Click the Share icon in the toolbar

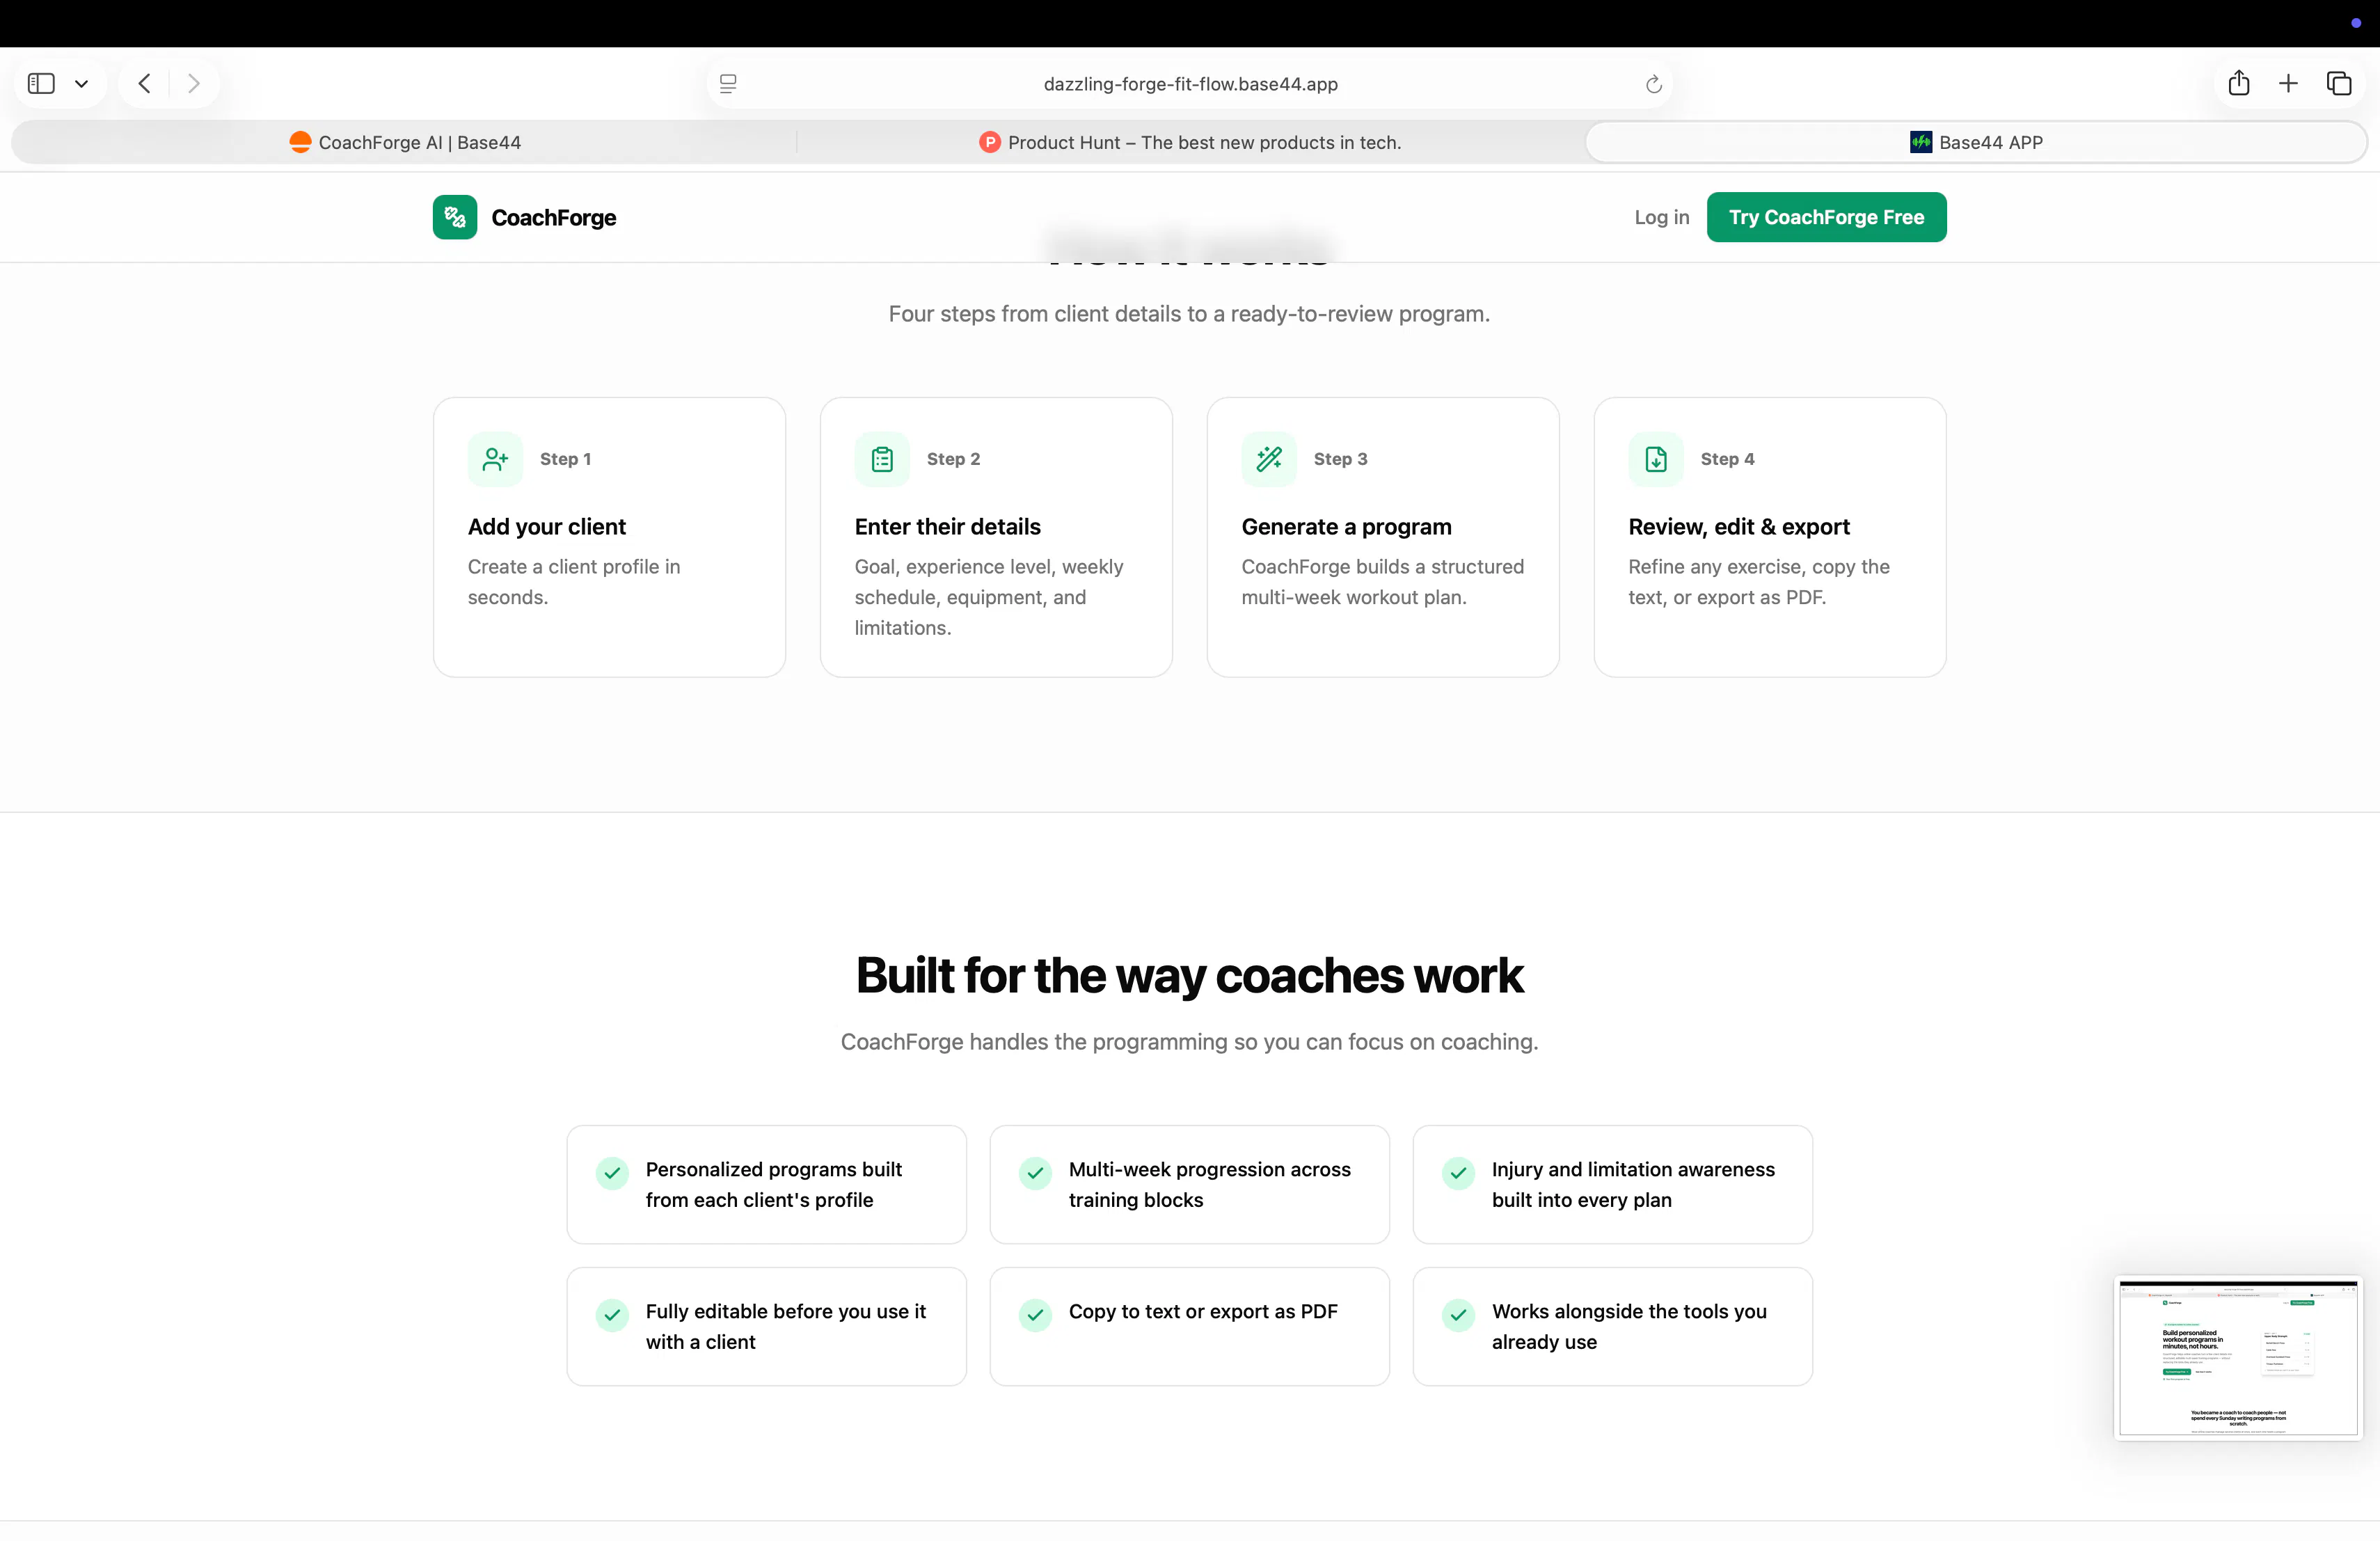click(2239, 83)
